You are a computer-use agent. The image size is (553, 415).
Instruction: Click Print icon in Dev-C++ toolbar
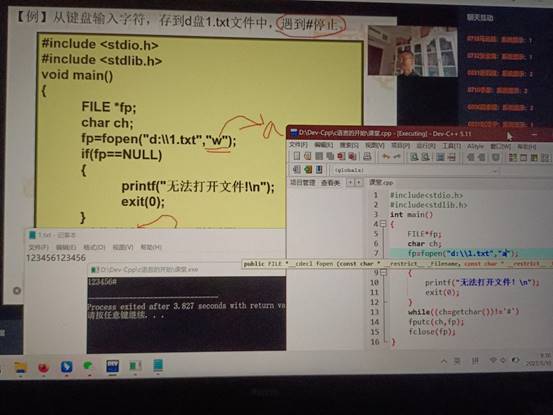coord(367,156)
